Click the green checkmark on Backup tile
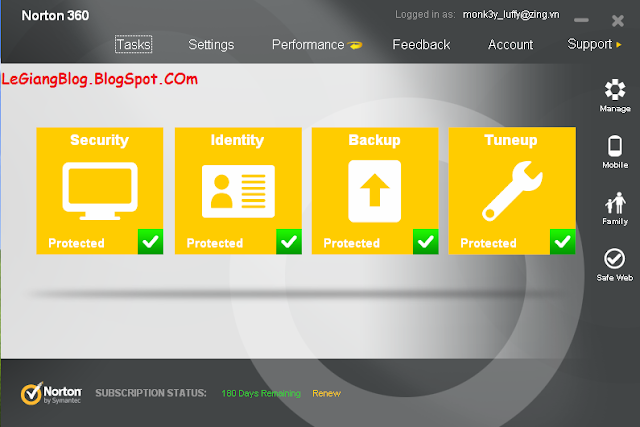Image resolution: width=640 pixels, height=427 pixels. (x=426, y=242)
